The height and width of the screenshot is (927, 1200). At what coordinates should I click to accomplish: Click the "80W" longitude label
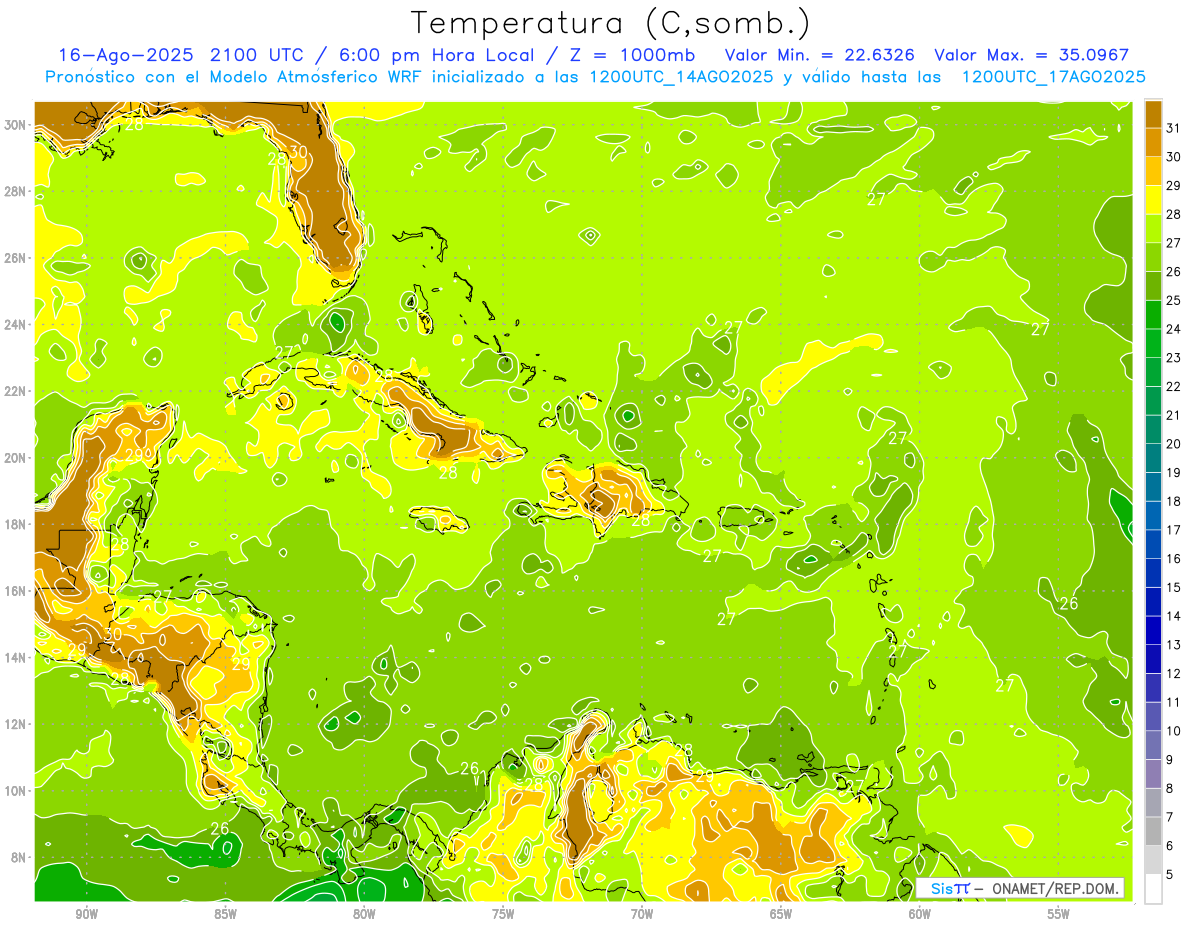(364, 914)
